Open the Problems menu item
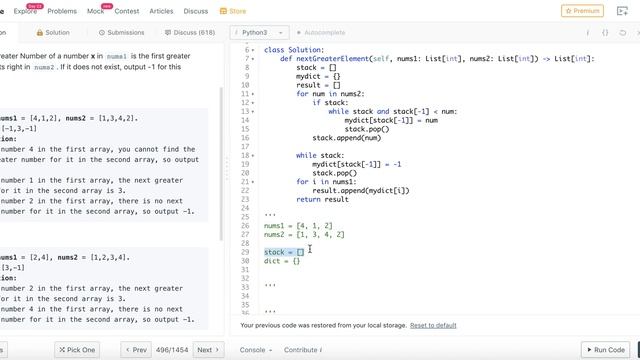Screen dimensions: 640x360 (x=62, y=11)
